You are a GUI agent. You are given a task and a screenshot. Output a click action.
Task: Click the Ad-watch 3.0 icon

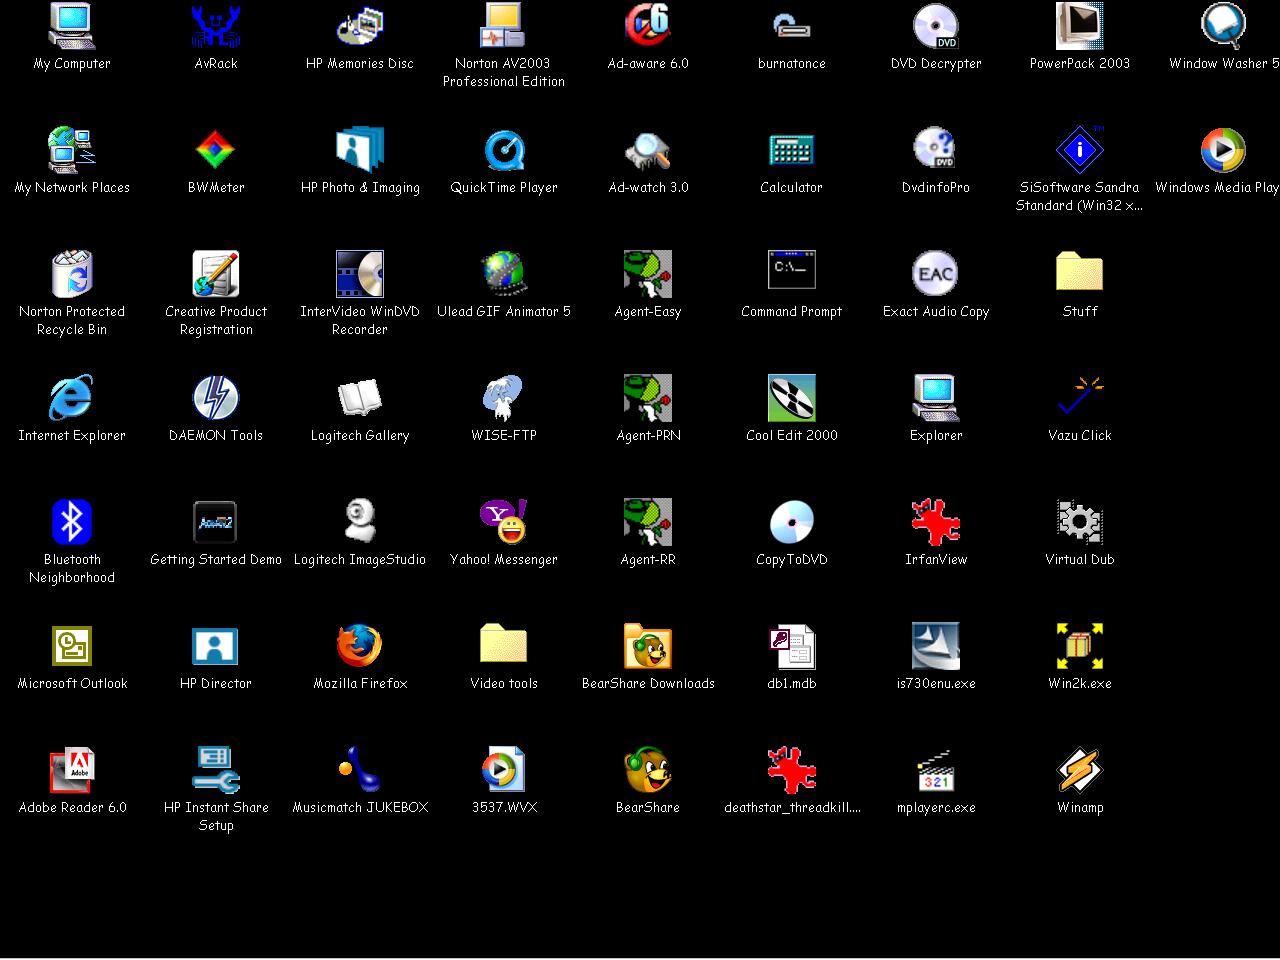[648, 150]
